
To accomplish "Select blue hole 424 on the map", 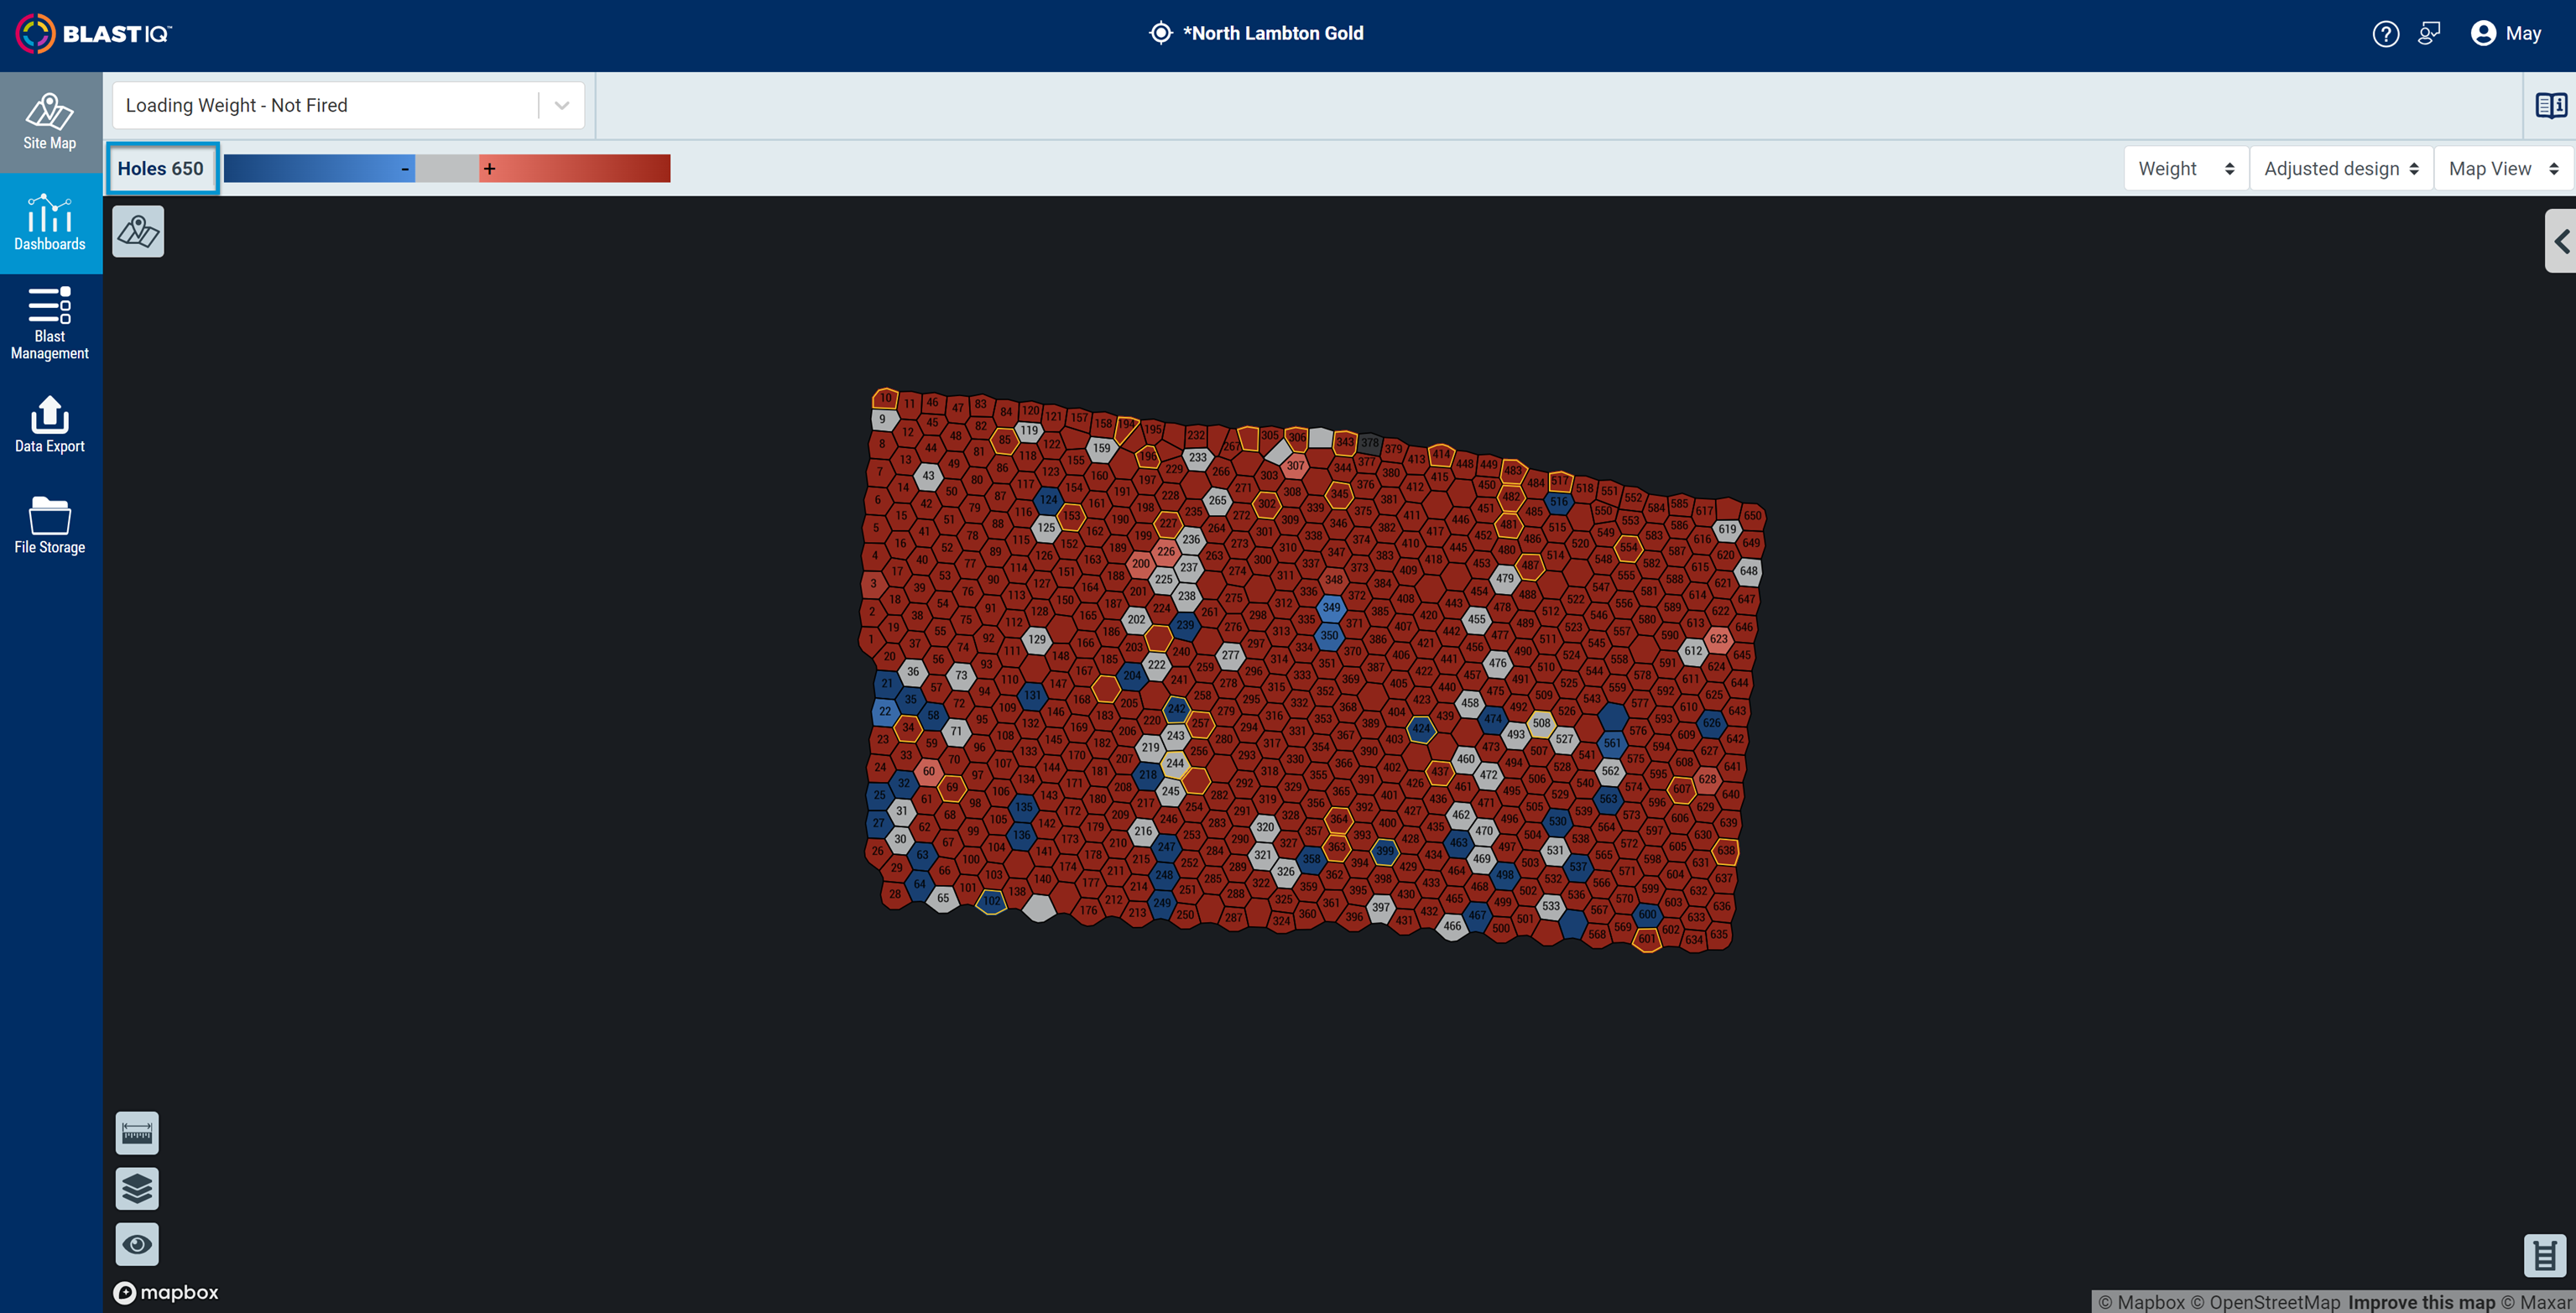I will coord(1421,728).
